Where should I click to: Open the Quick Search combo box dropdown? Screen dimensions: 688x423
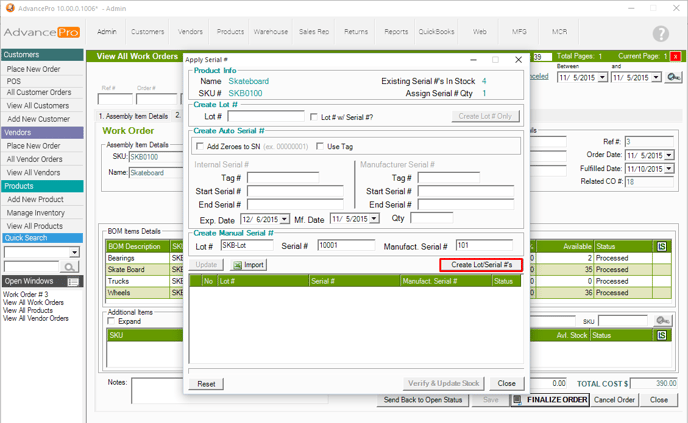coord(74,252)
